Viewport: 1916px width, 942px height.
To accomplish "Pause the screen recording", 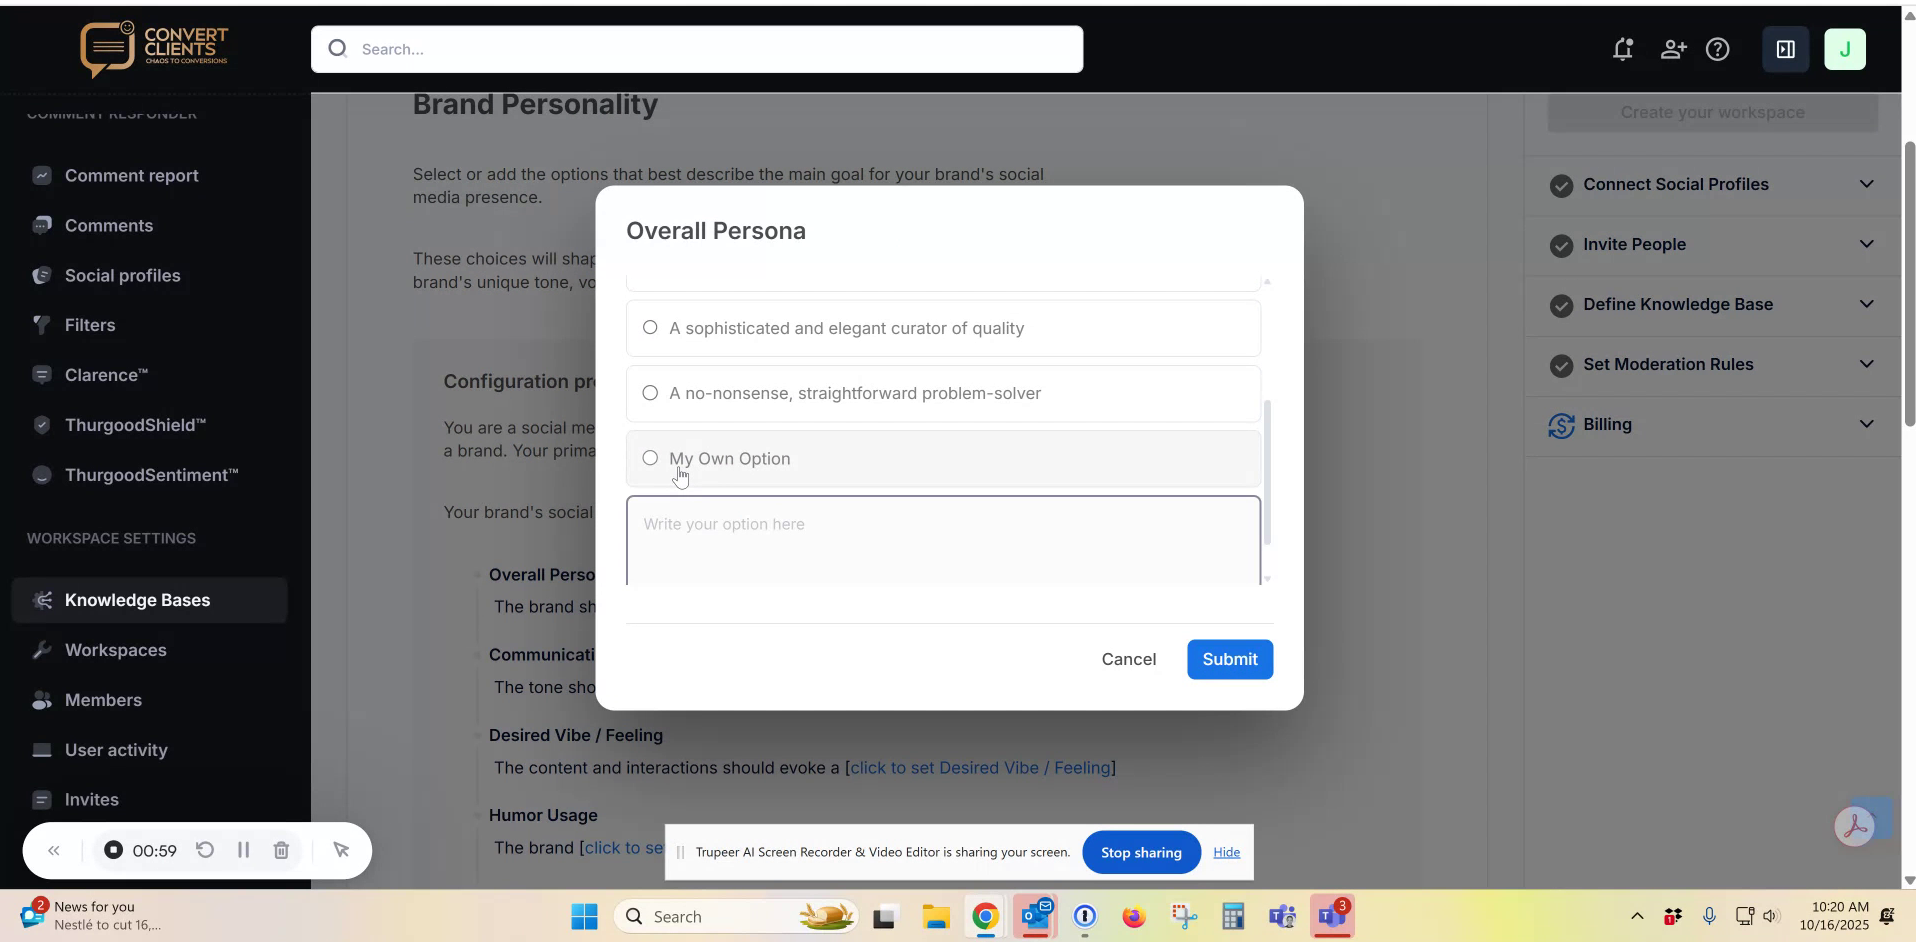I will click(242, 850).
